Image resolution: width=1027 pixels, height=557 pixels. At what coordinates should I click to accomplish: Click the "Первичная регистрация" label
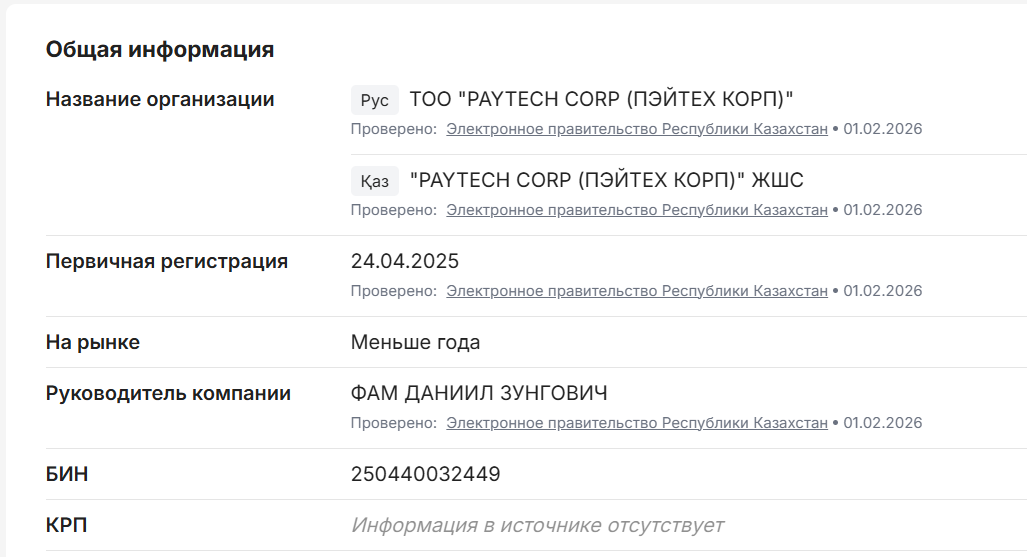167,262
